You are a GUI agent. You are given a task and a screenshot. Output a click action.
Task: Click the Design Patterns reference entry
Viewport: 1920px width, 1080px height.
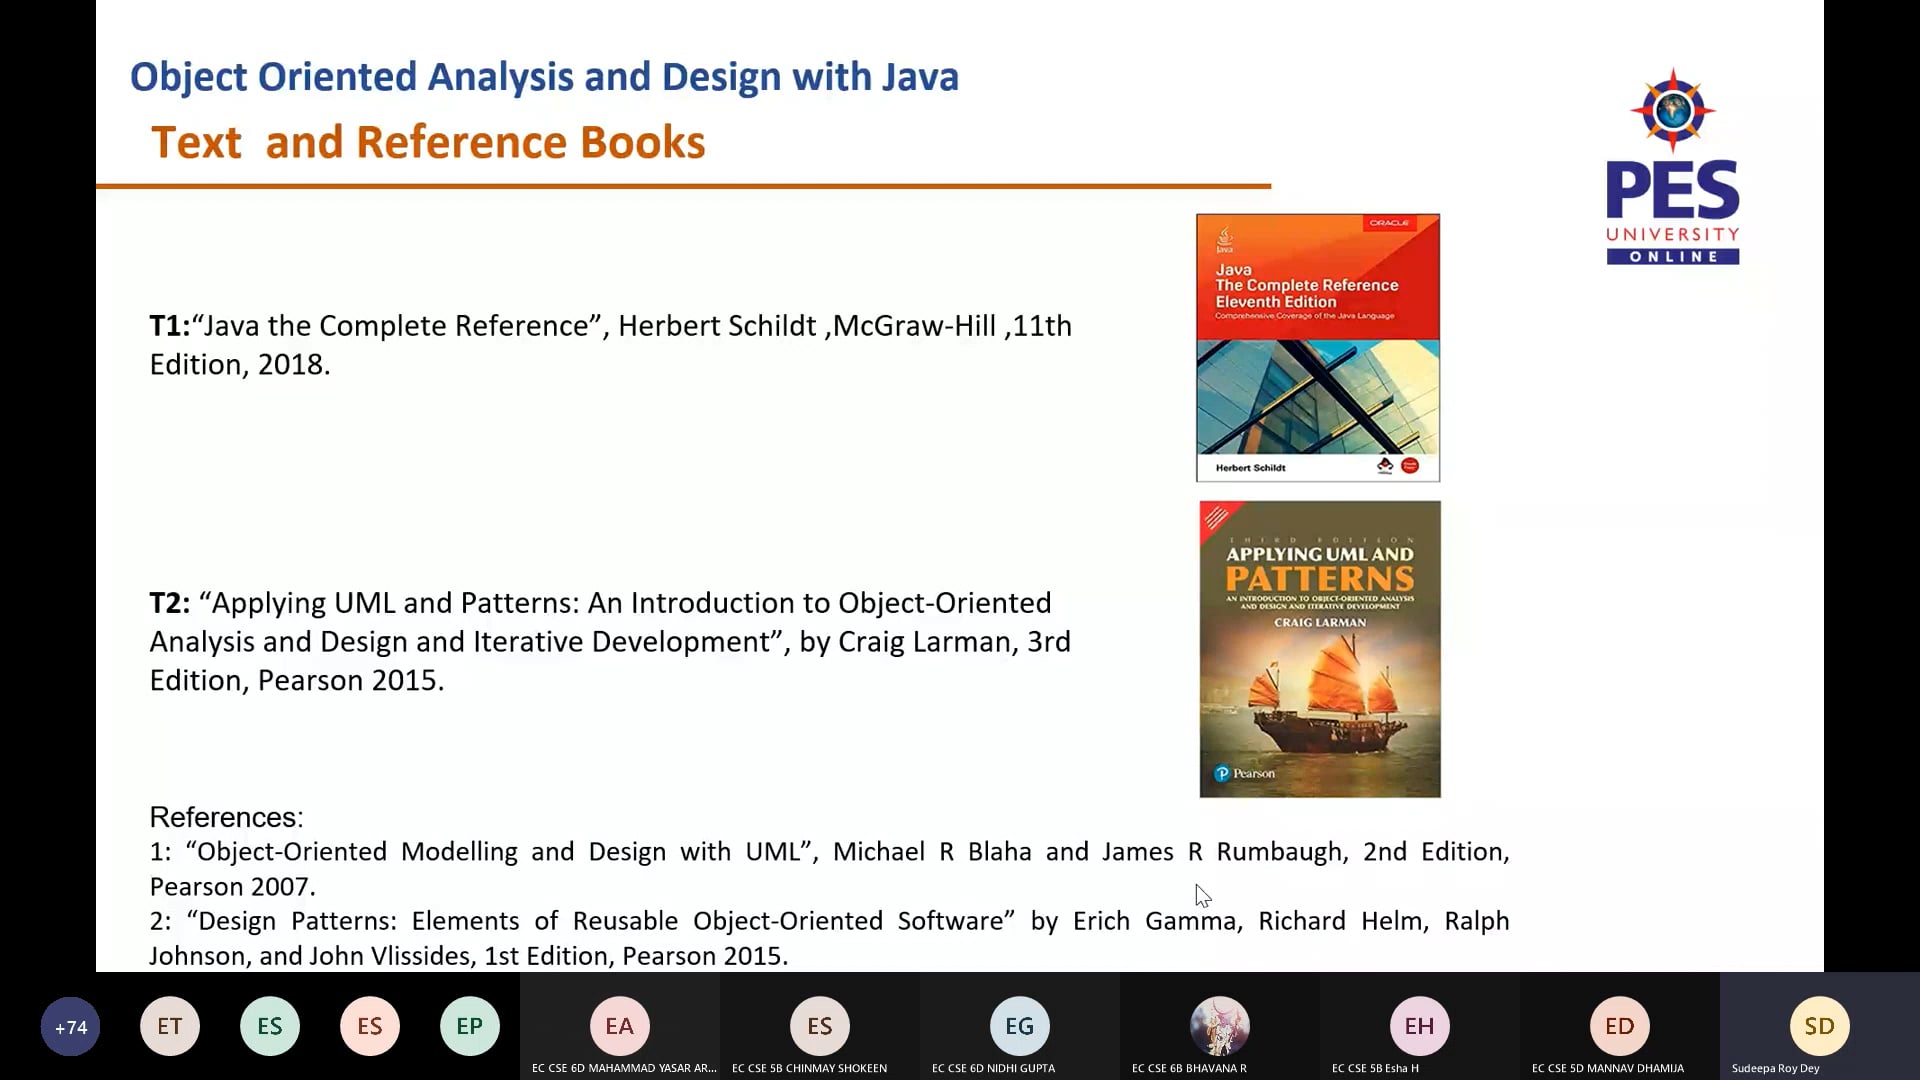[x=828, y=938]
